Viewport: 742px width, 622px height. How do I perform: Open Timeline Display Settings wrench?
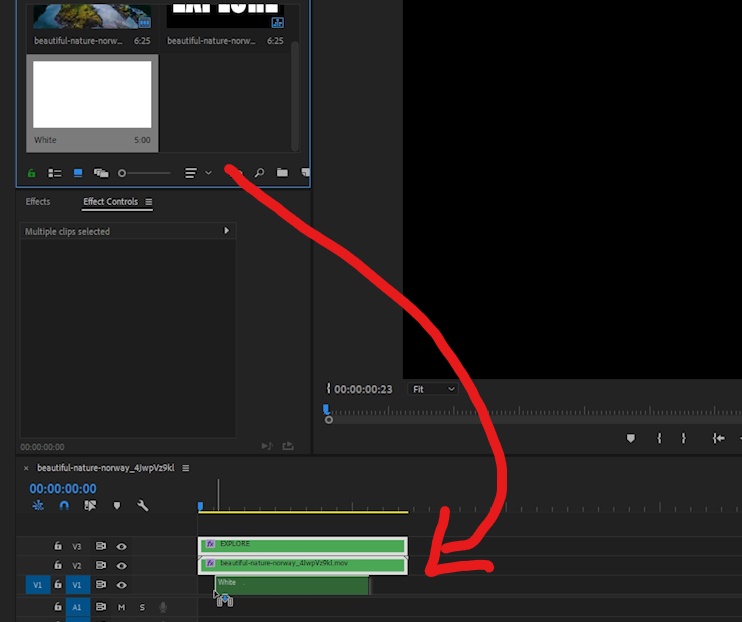(142, 506)
